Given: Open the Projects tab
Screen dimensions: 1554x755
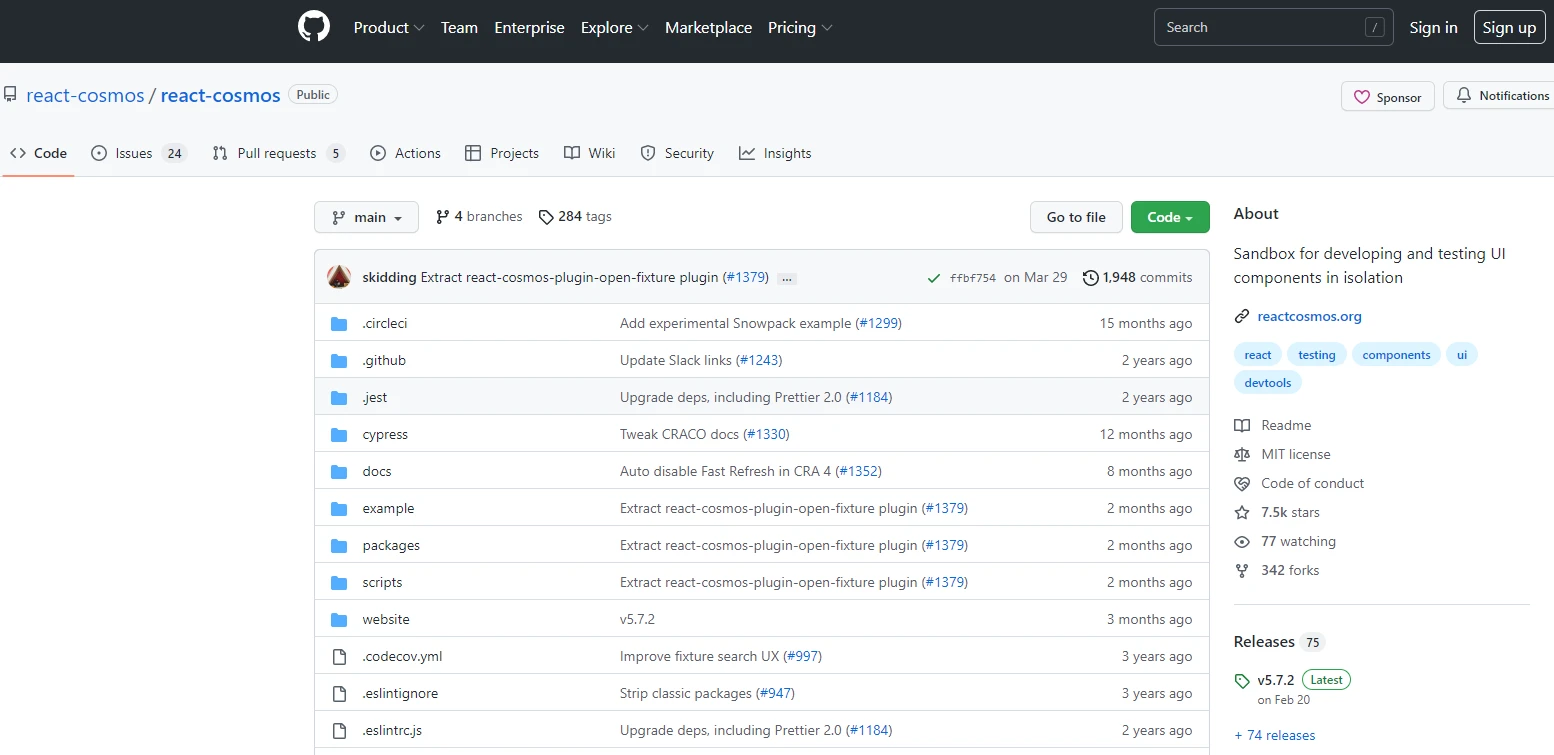Looking at the screenshot, I should pos(502,153).
